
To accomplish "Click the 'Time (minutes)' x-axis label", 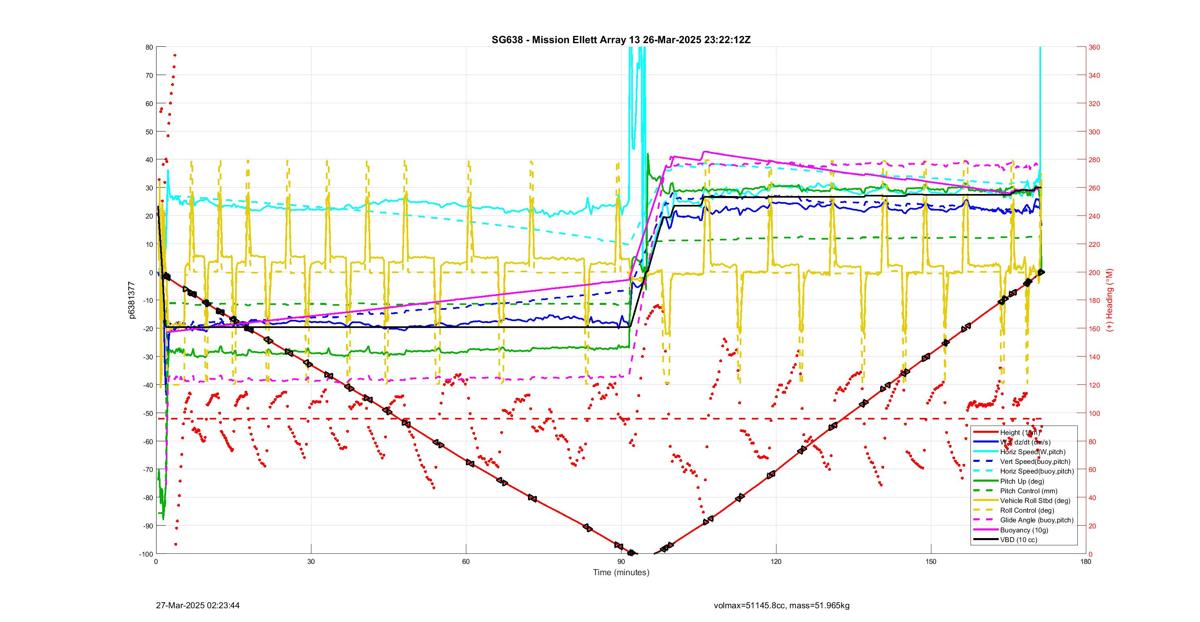I will tap(621, 572).
